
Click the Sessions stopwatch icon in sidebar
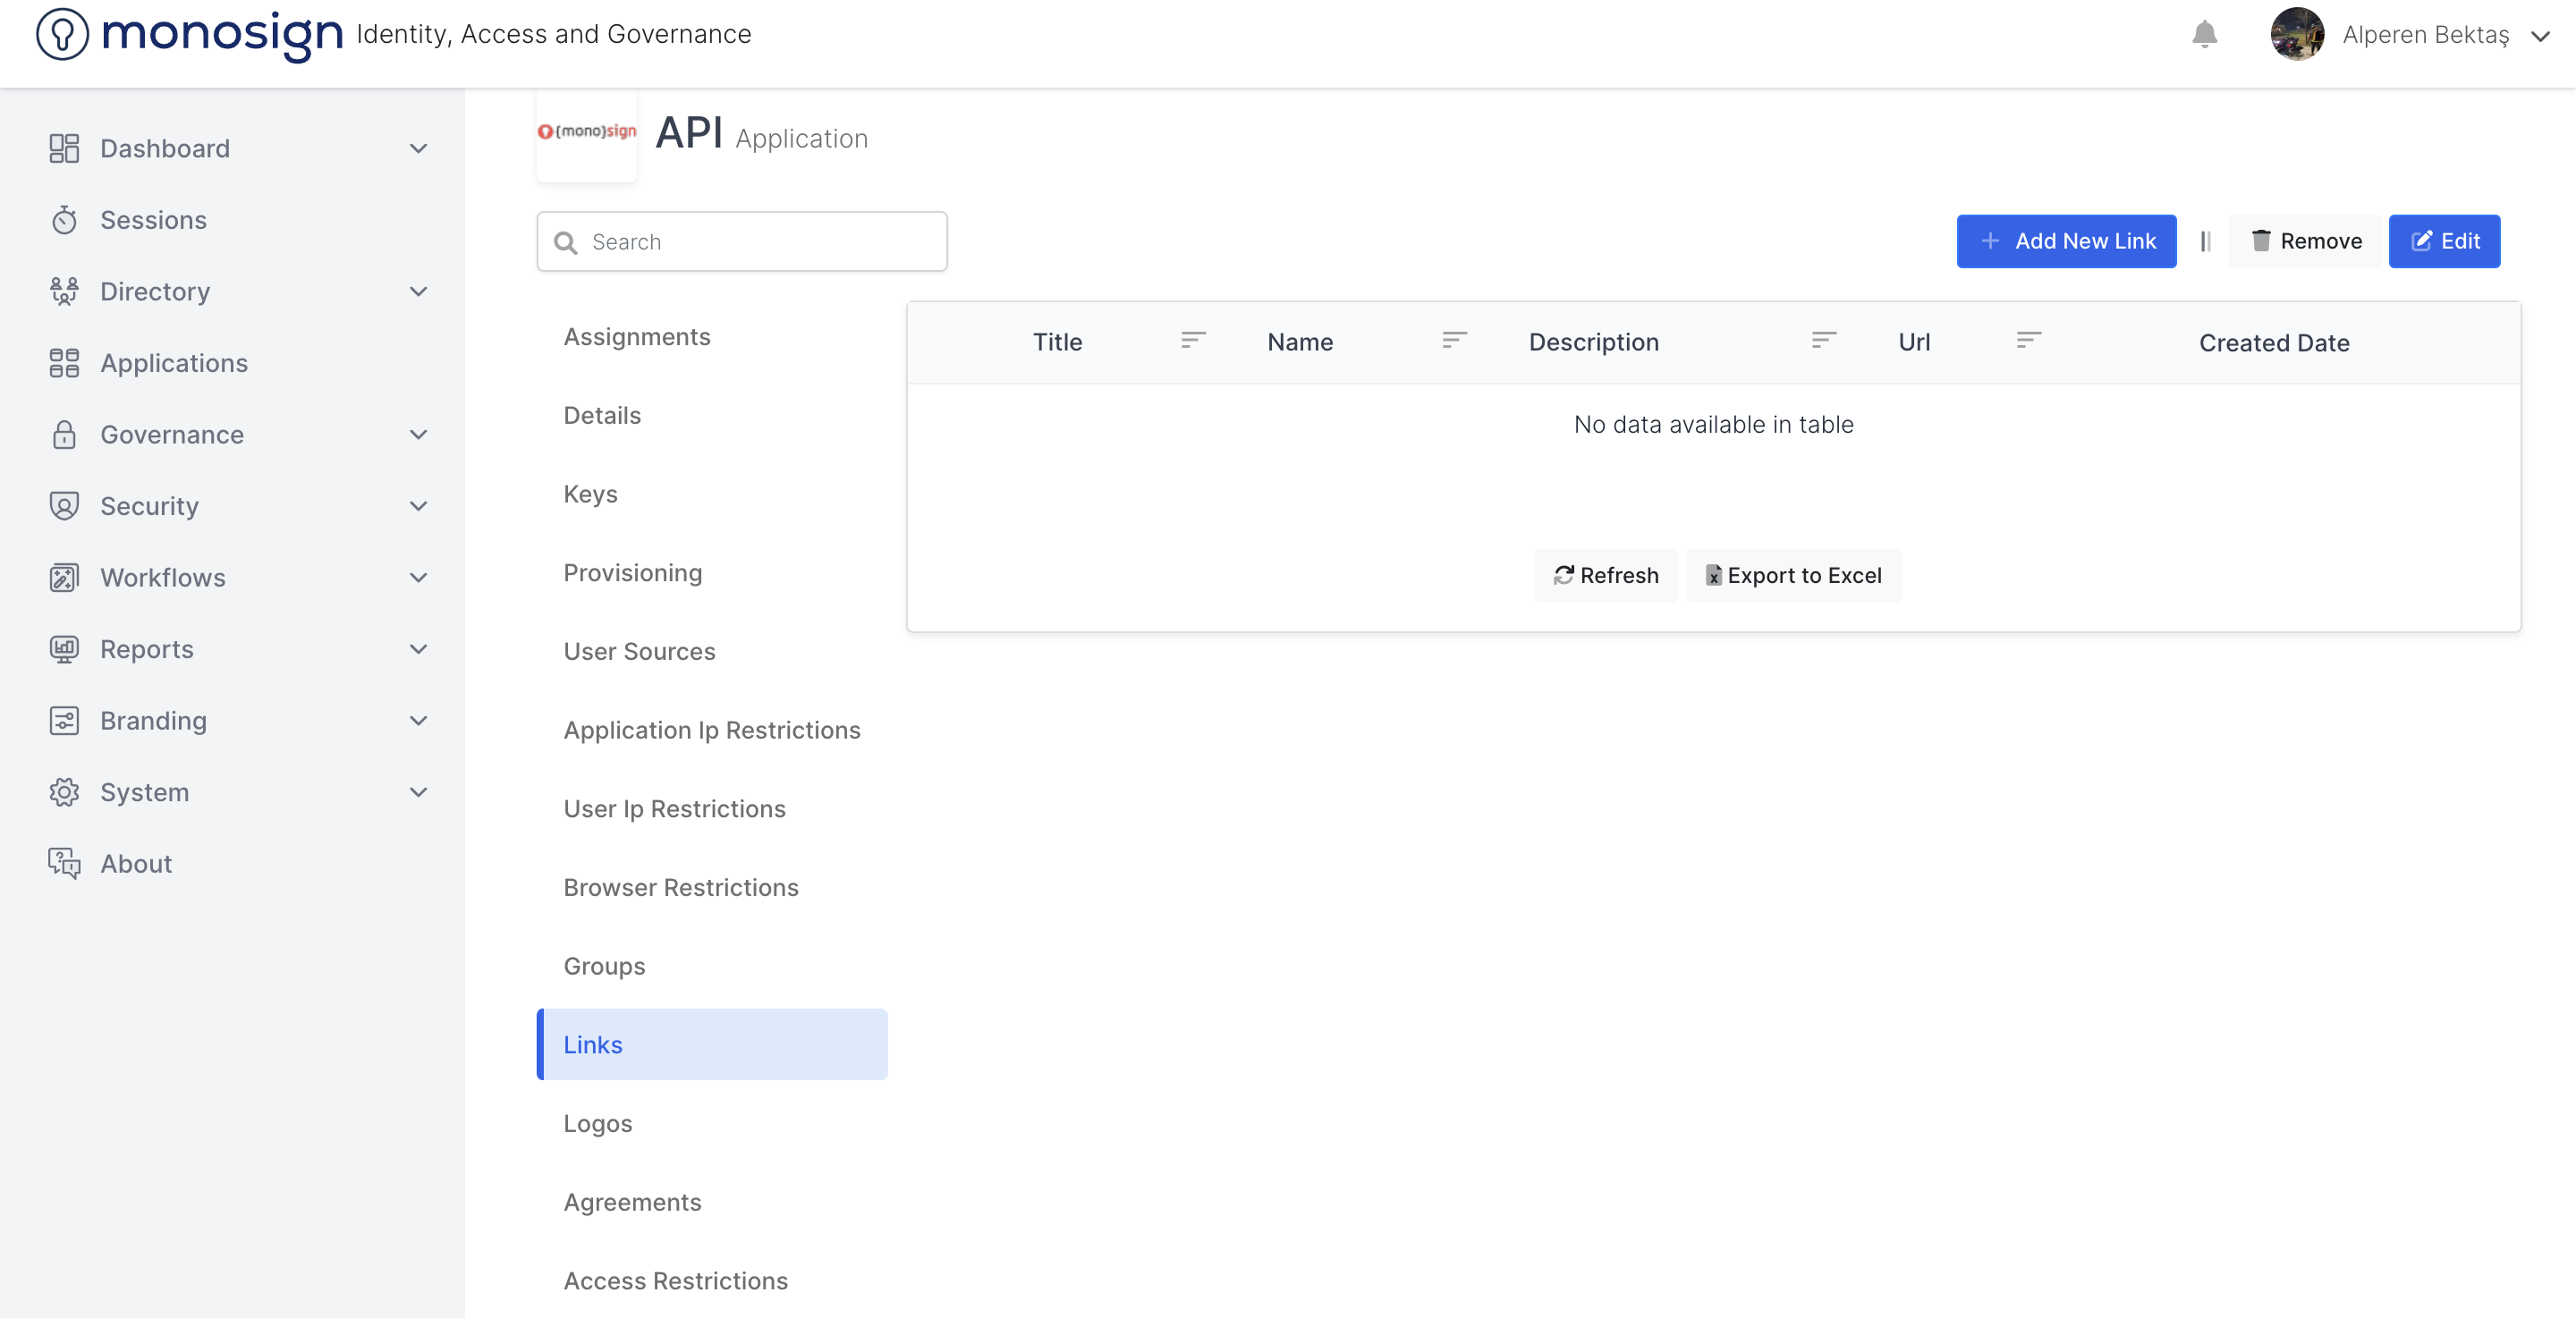point(64,220)
